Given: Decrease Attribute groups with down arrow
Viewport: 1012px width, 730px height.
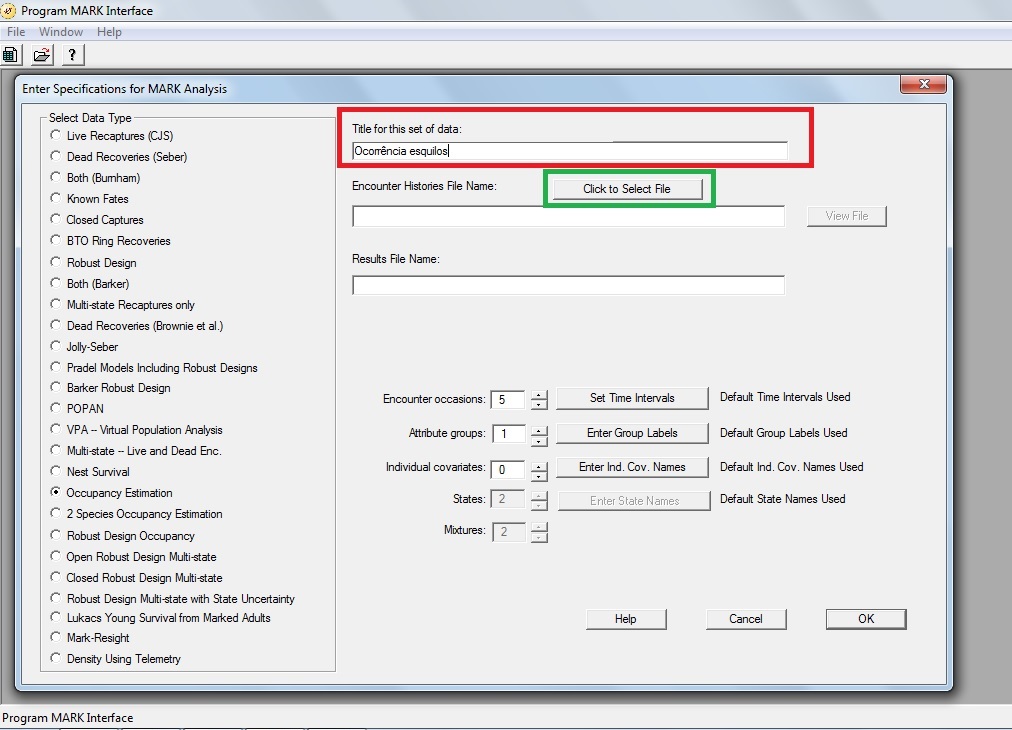Looking at the screenshot, I should [x=539, y=441].
